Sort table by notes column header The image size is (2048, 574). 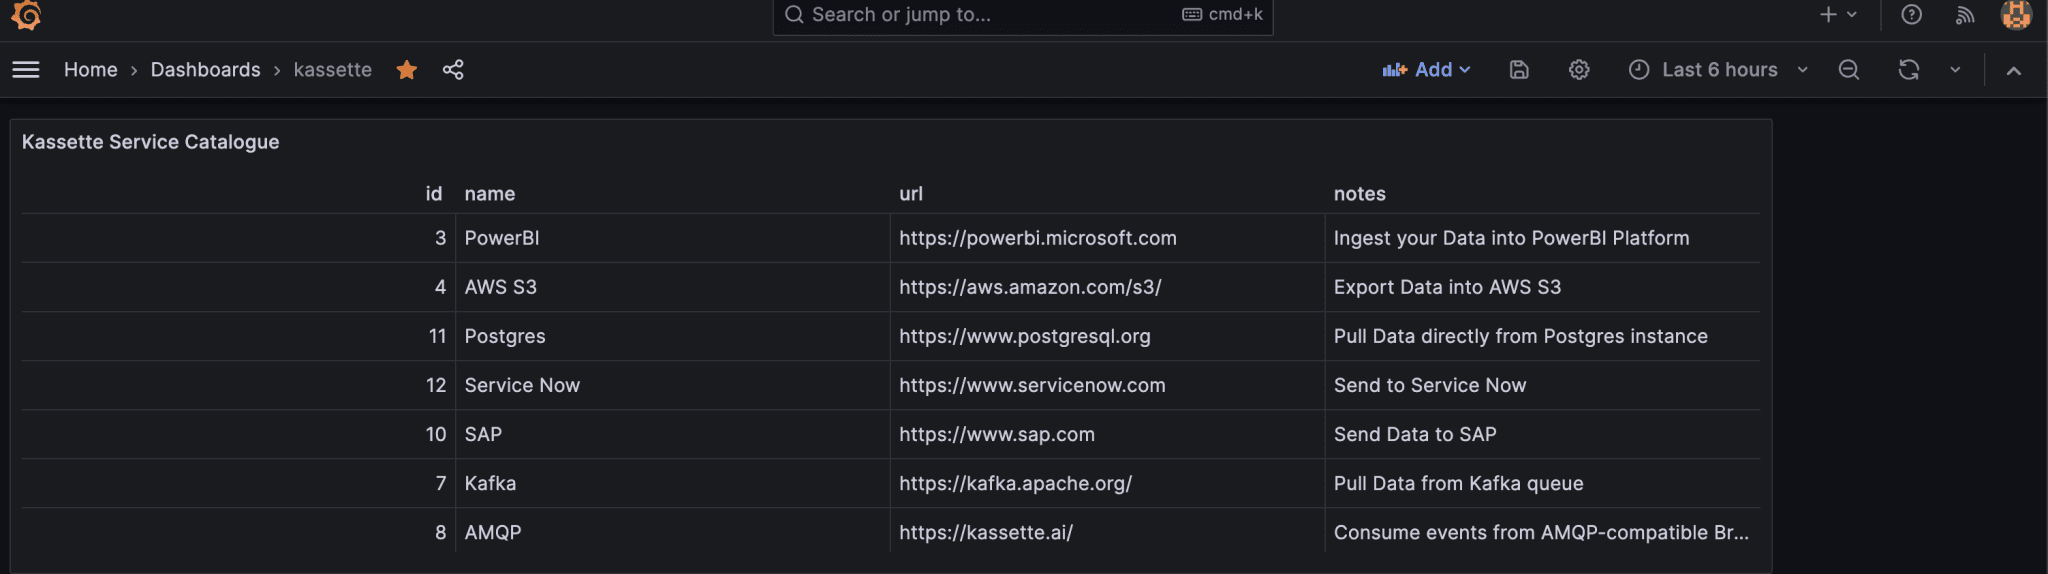(x=1360, y=194)
